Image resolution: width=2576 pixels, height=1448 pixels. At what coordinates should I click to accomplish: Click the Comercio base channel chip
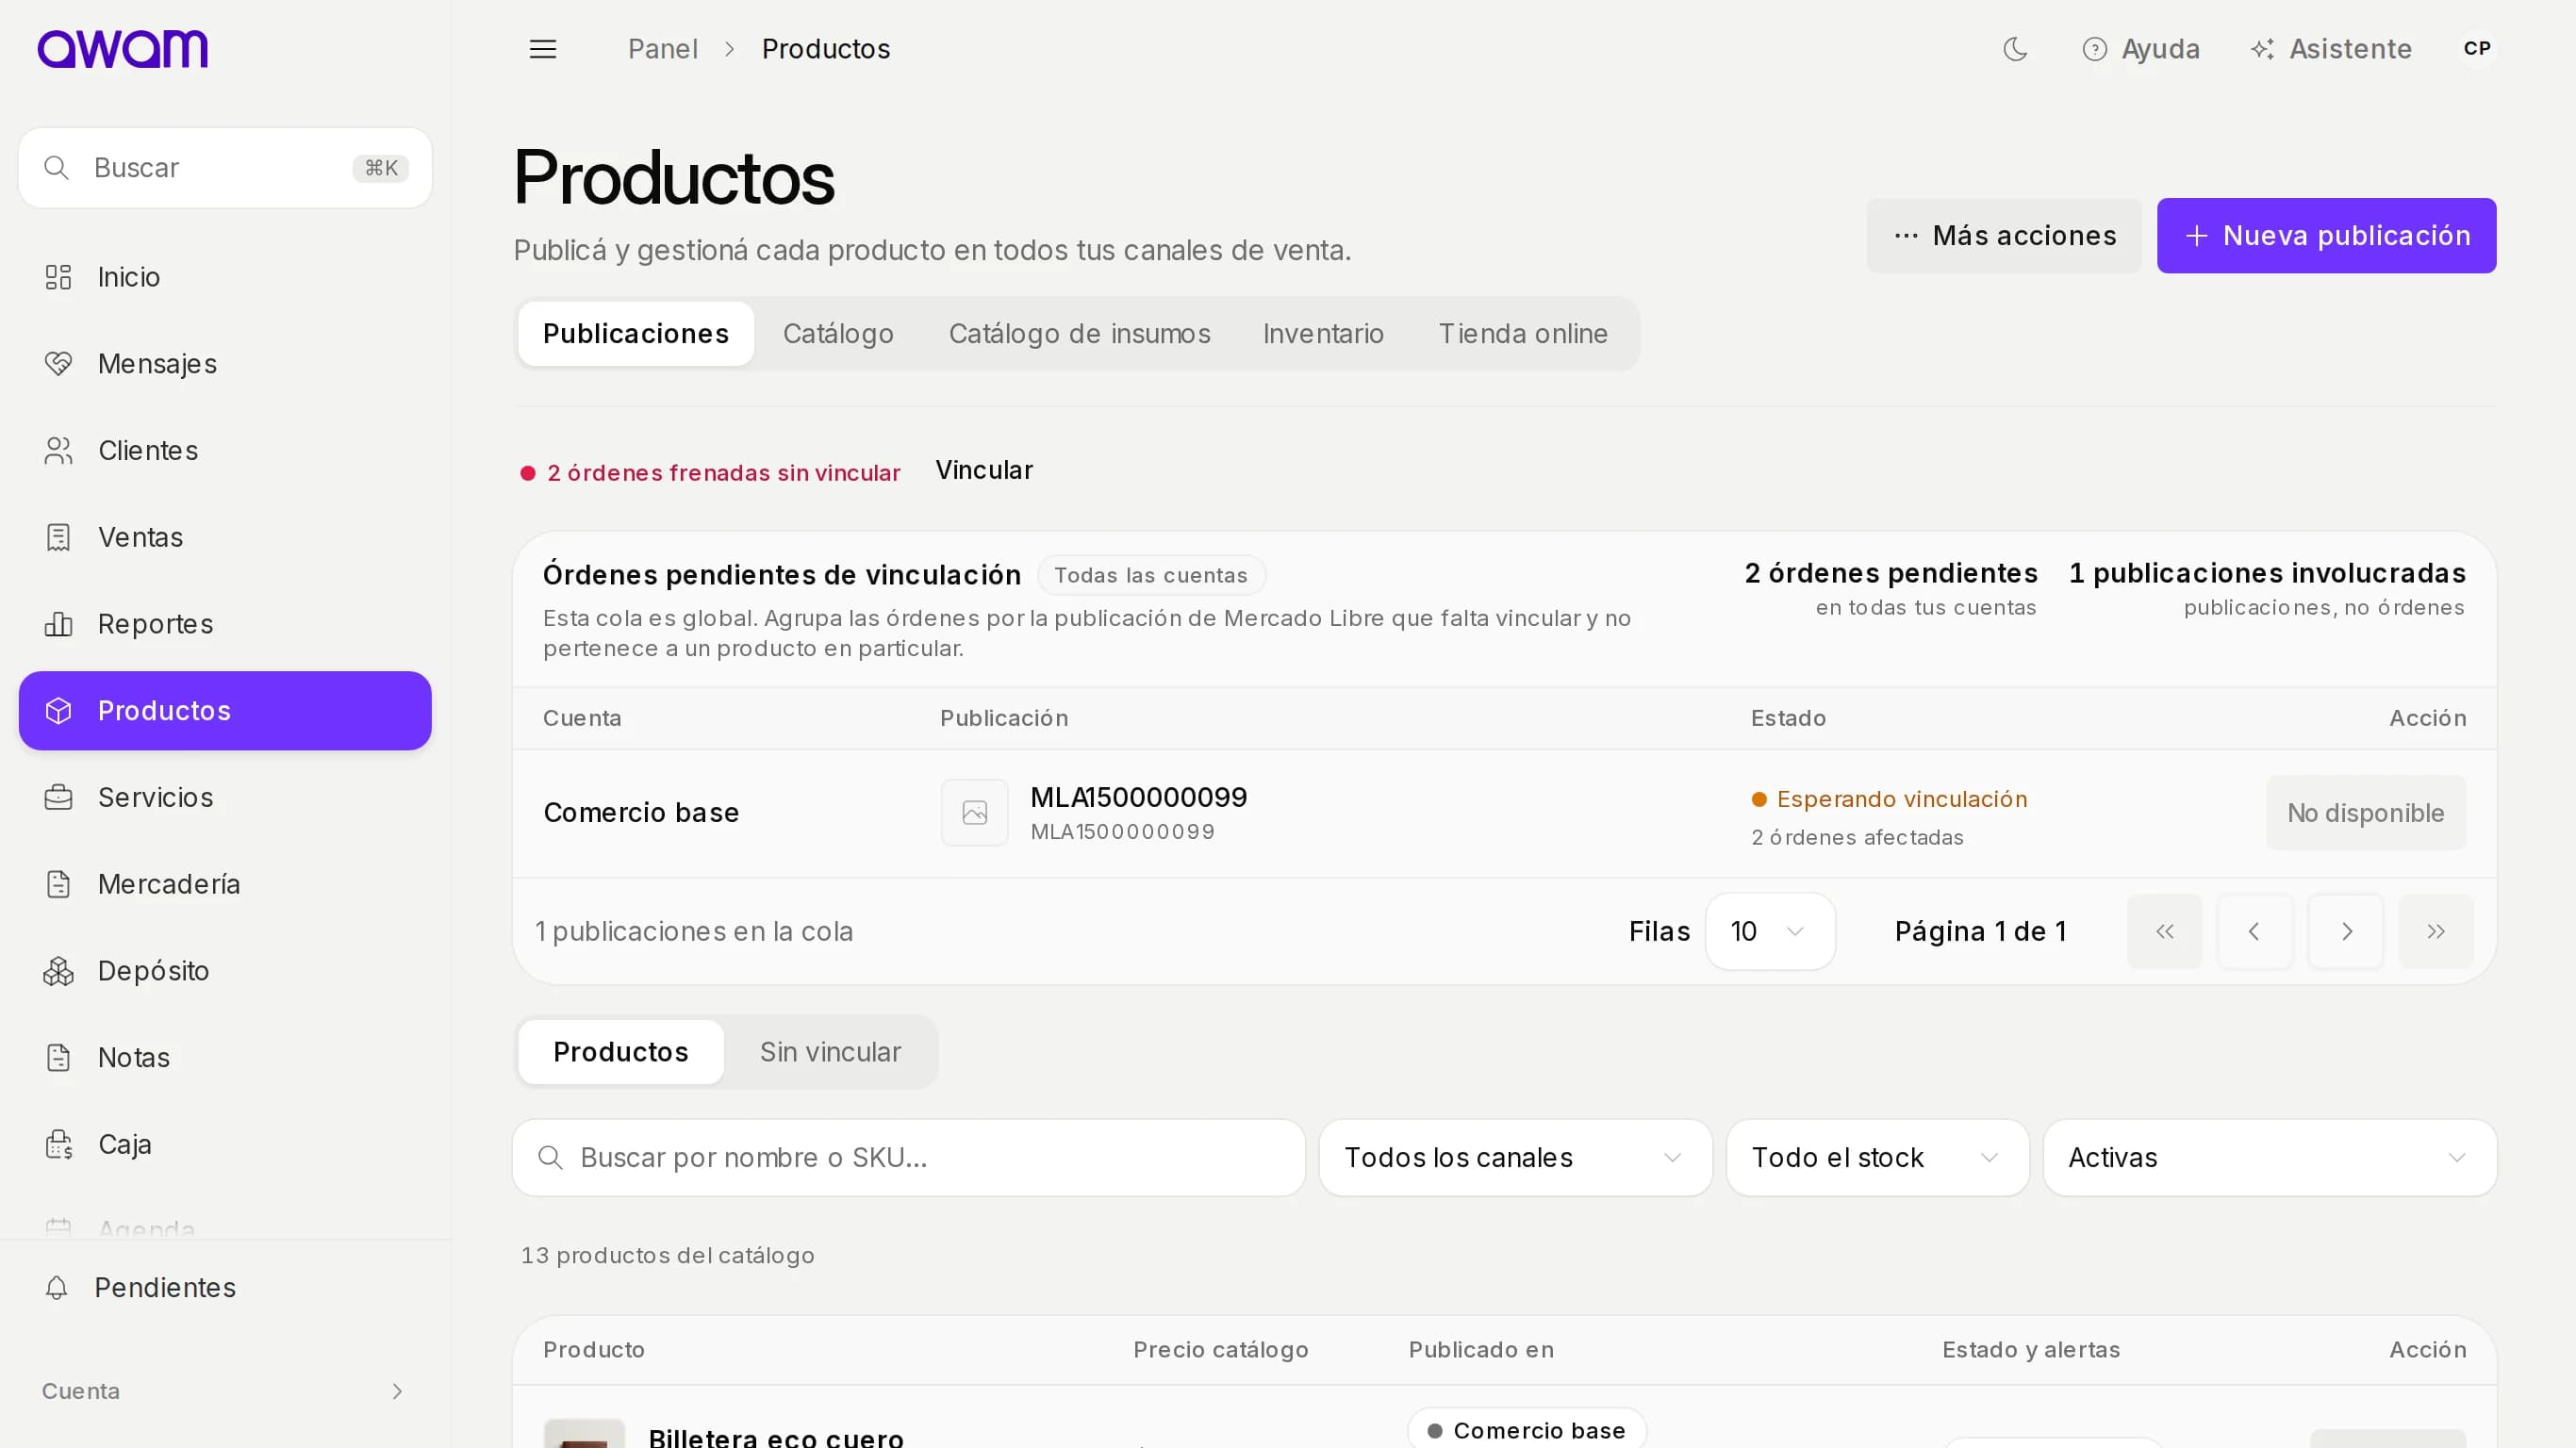tap(1526, 1431)
